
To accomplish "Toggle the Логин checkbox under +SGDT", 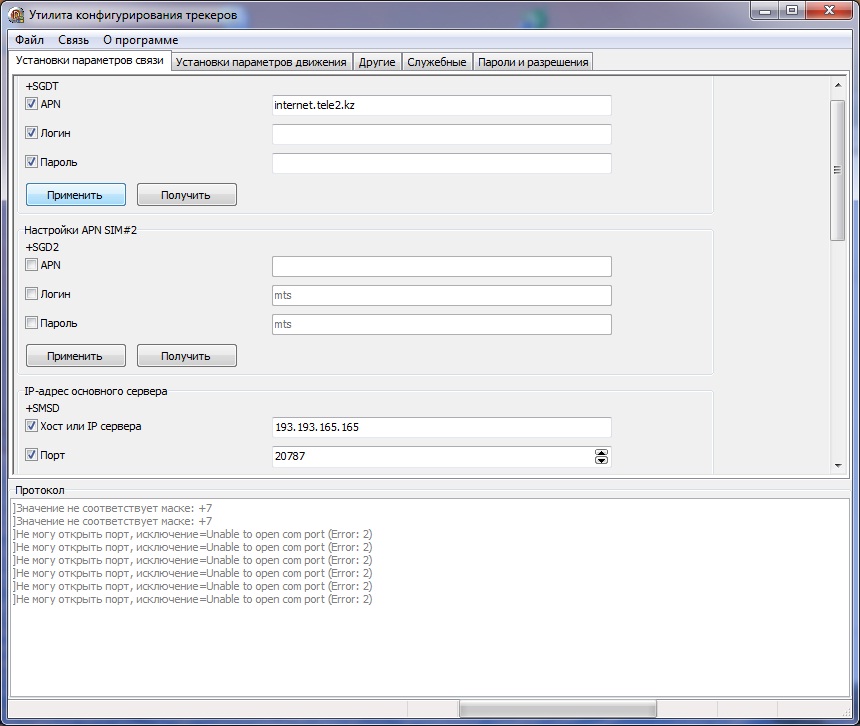I will [x=32, y=133].
